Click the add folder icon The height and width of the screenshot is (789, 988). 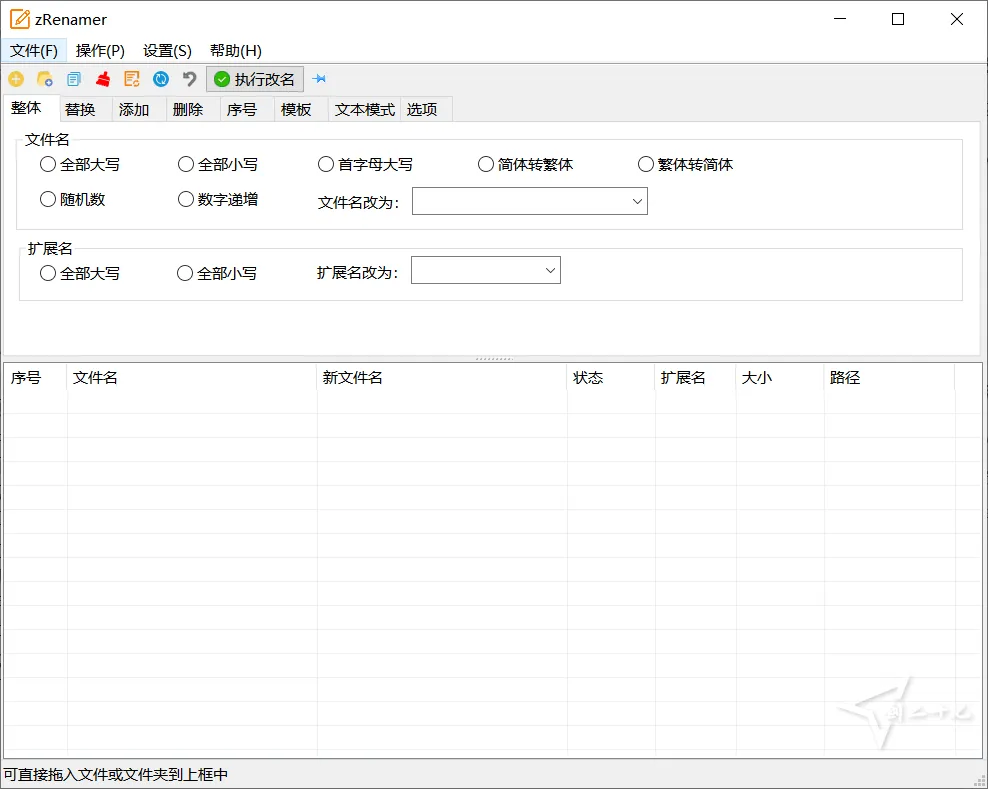coord(45,78)
